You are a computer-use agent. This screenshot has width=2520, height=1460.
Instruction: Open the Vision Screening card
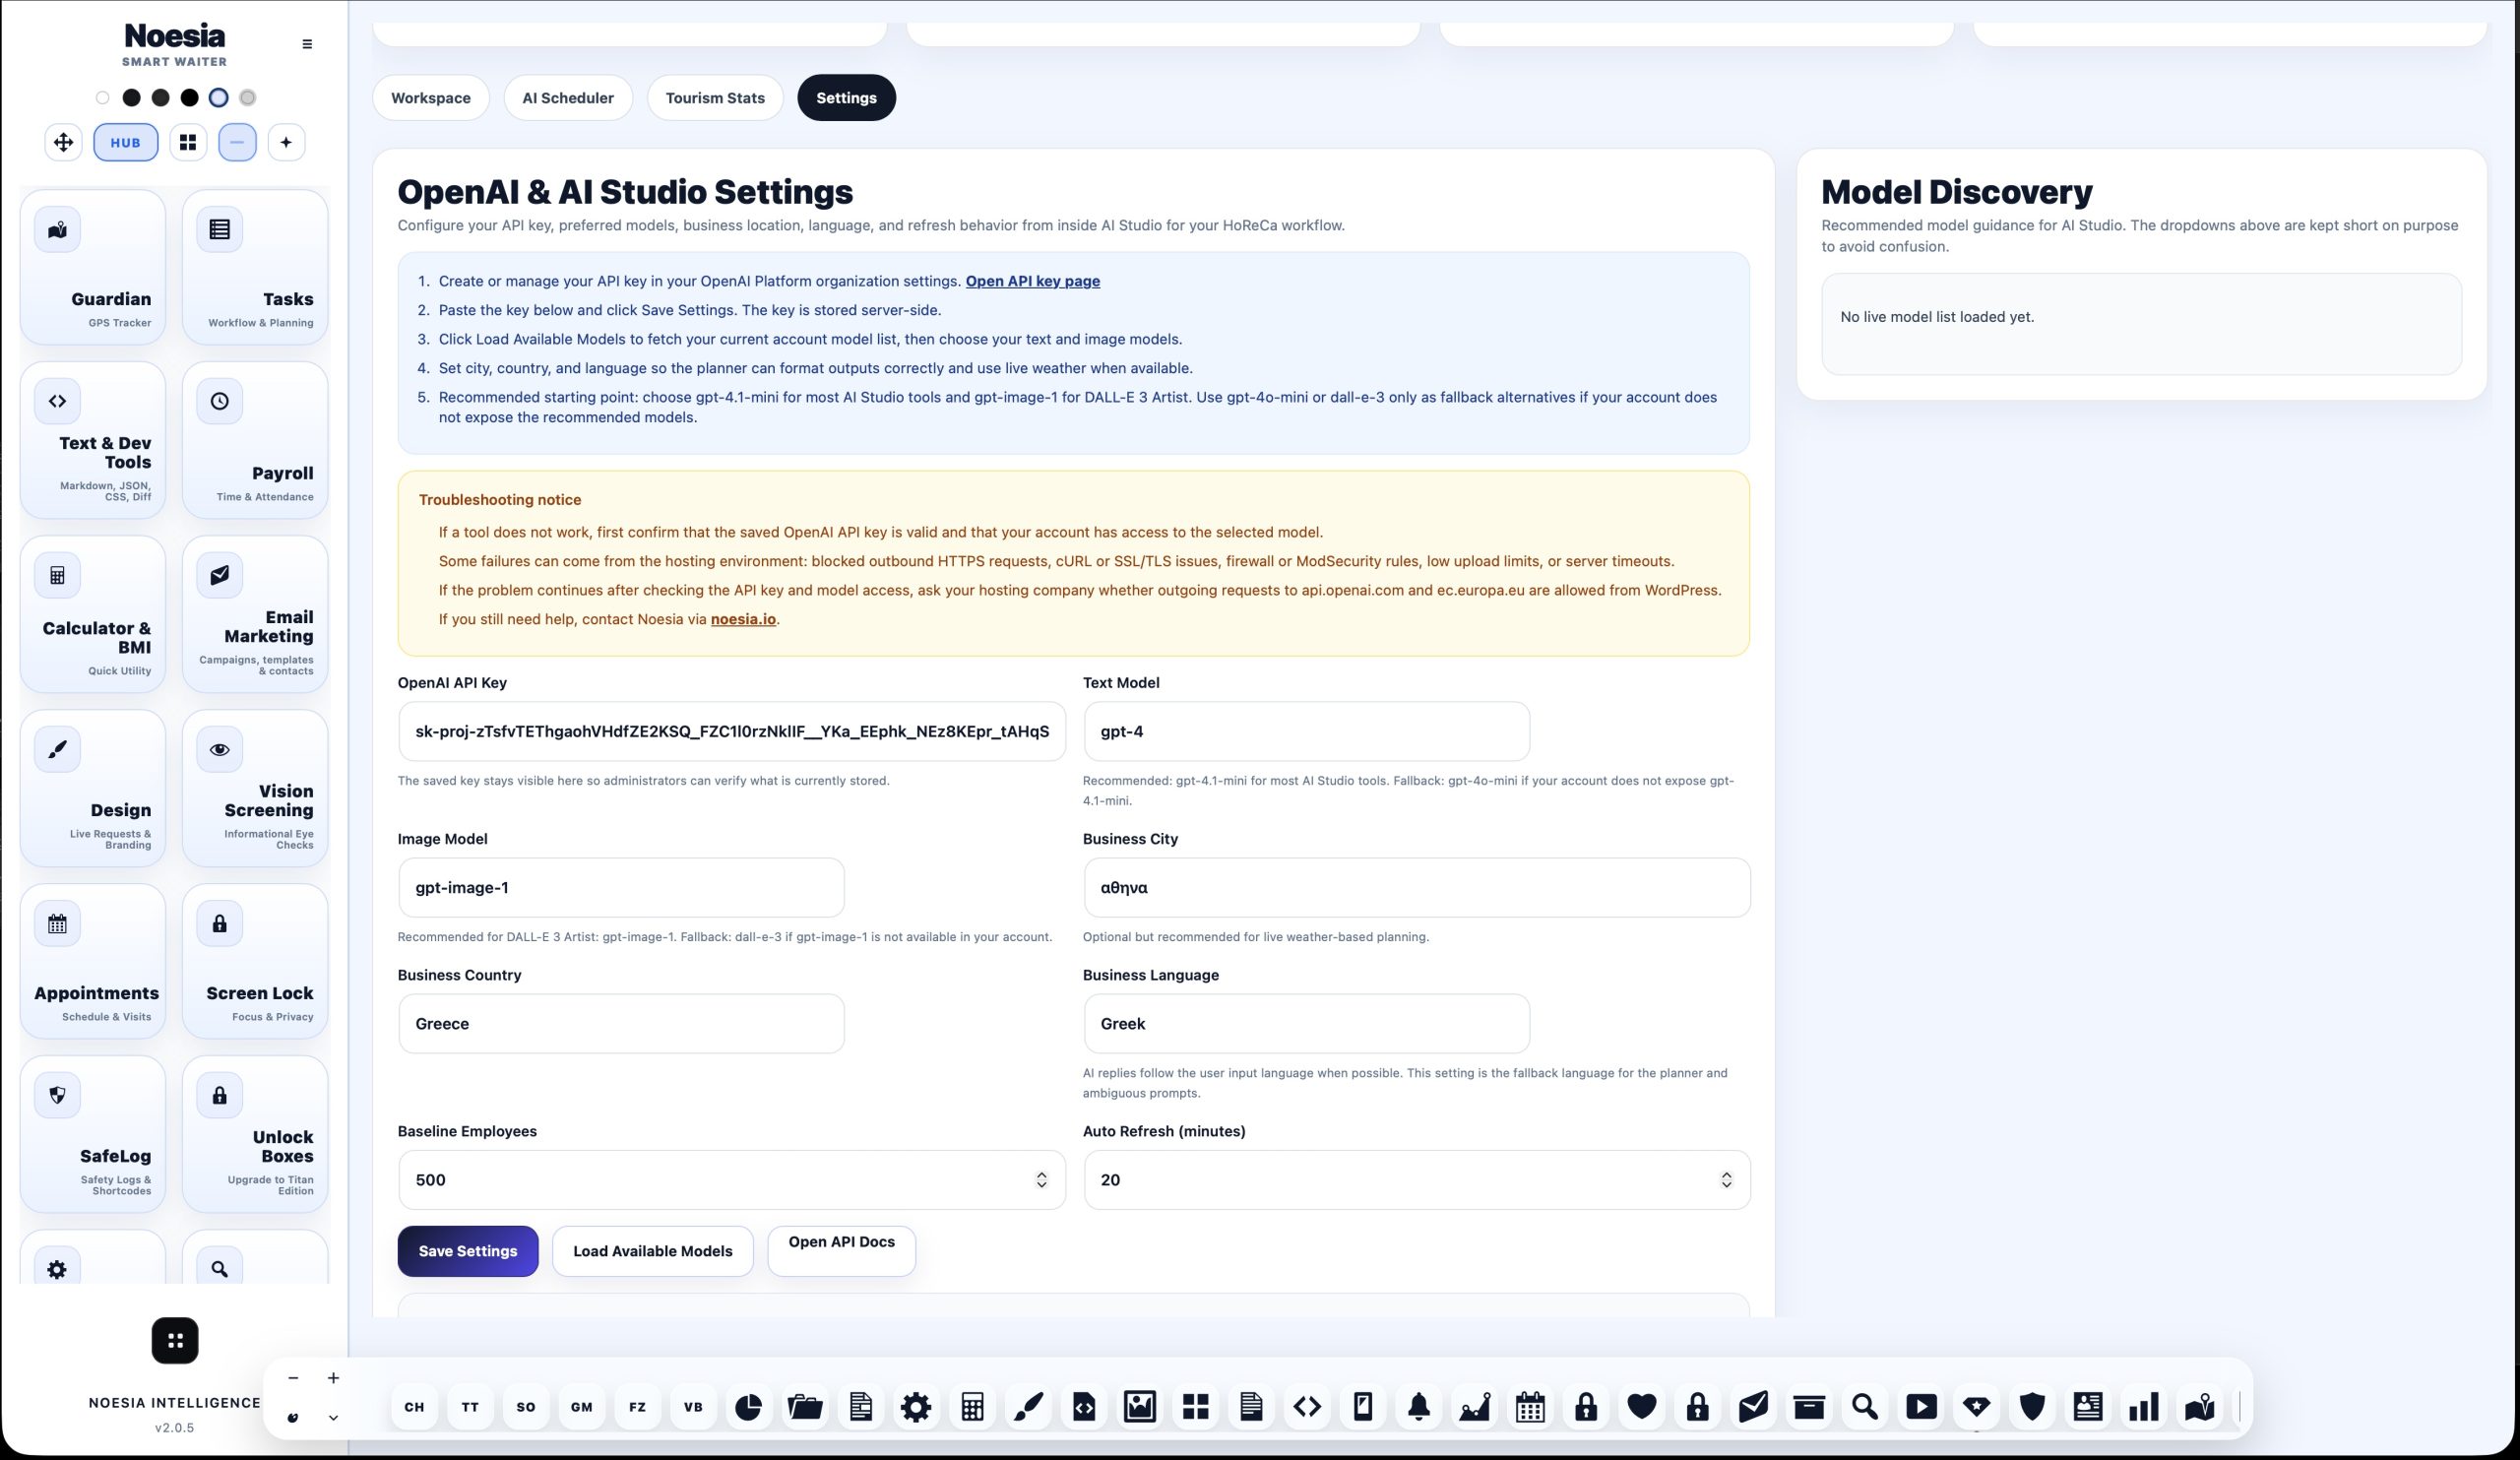coord(255,788)
